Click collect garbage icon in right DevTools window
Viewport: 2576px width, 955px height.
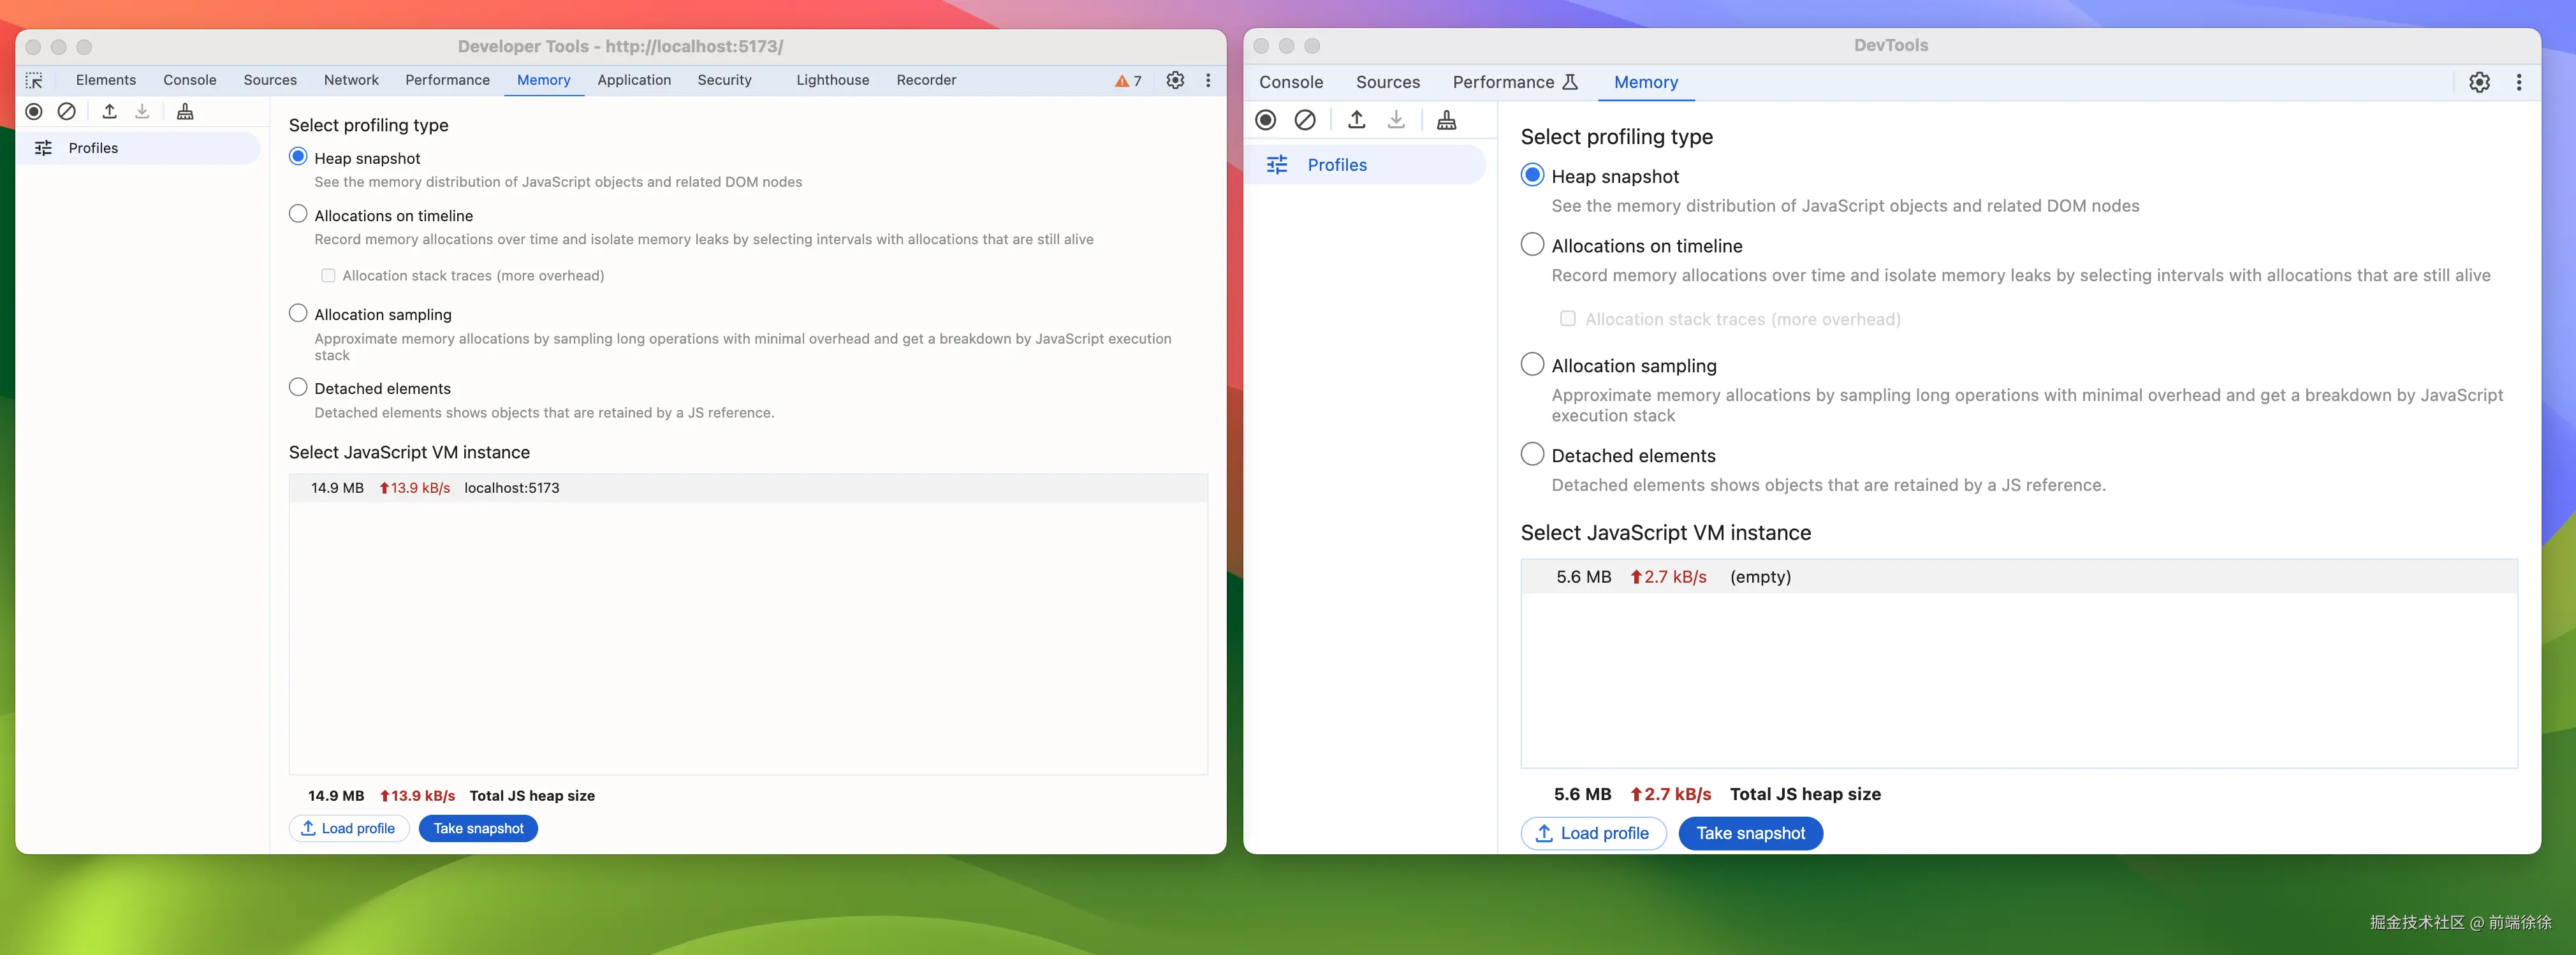(x=1446, y=120)
